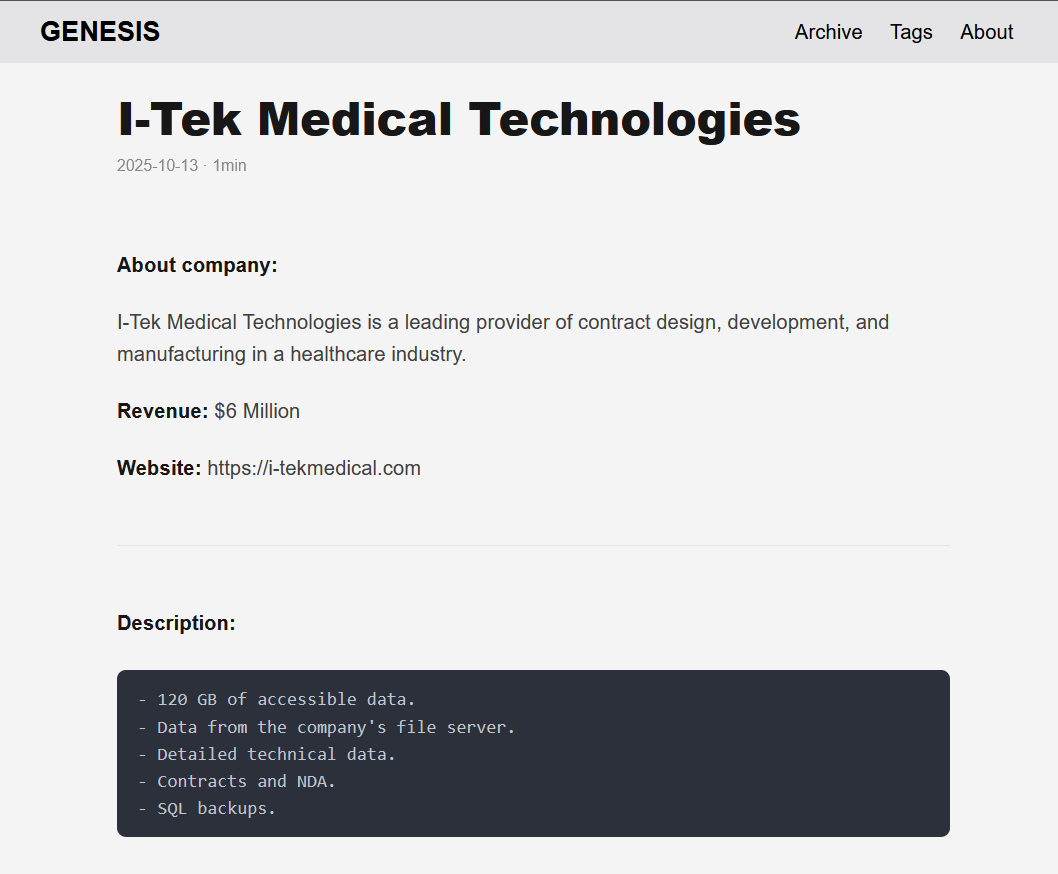Click the About company heading

(x=197, y=265)
